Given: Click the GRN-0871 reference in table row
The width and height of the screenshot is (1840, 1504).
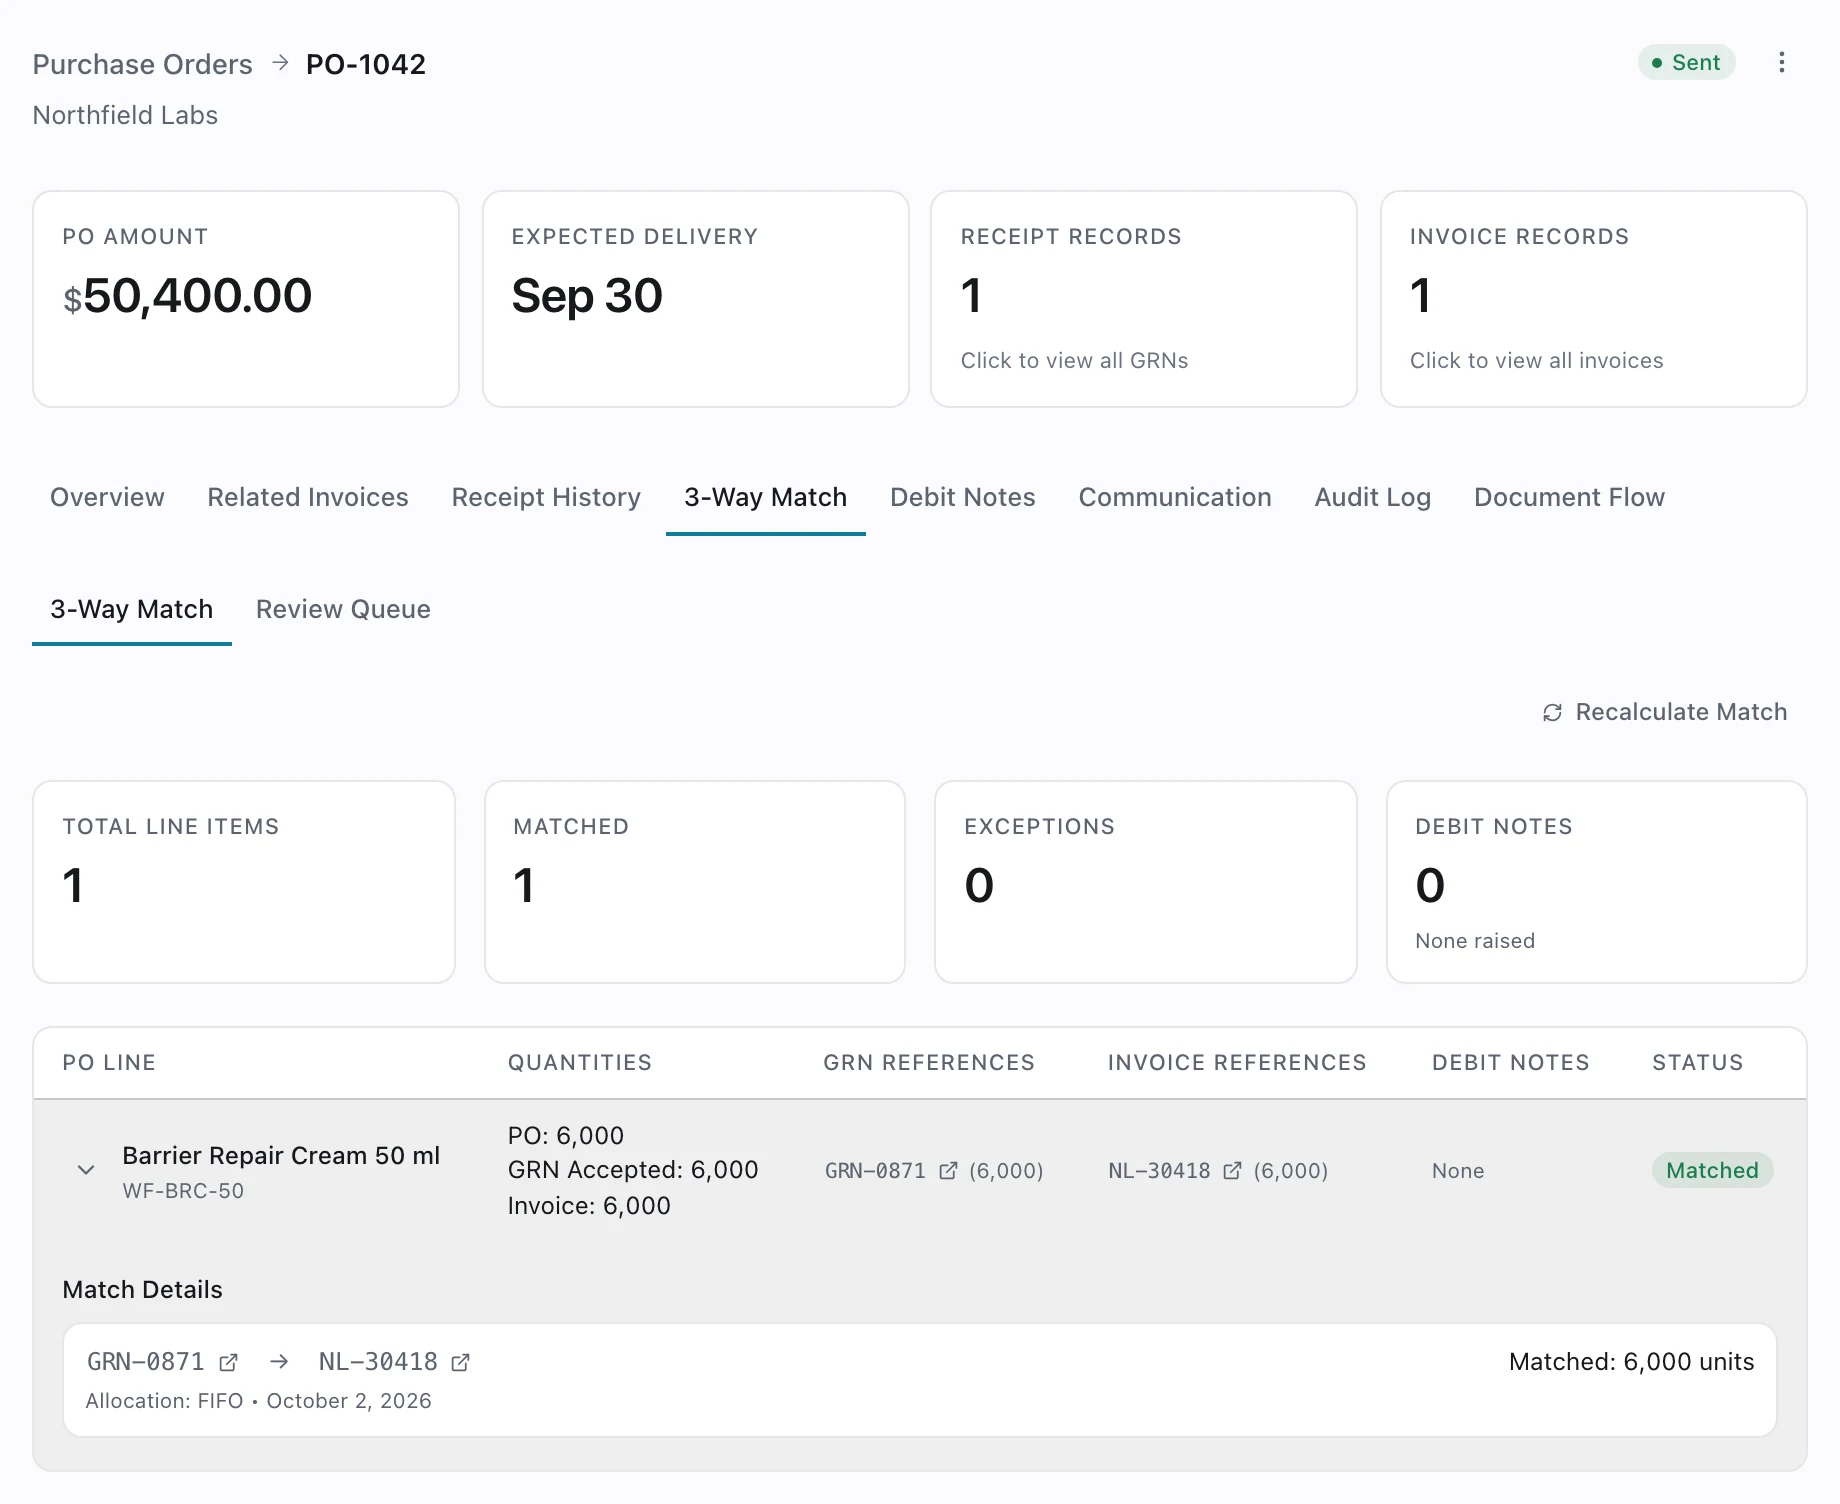Looking at the screenshot, I should (876, 1171).
